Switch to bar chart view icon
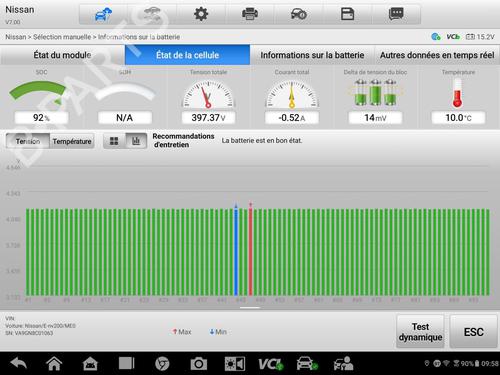This screenshot has width=500, height=375. pos(136,141)
